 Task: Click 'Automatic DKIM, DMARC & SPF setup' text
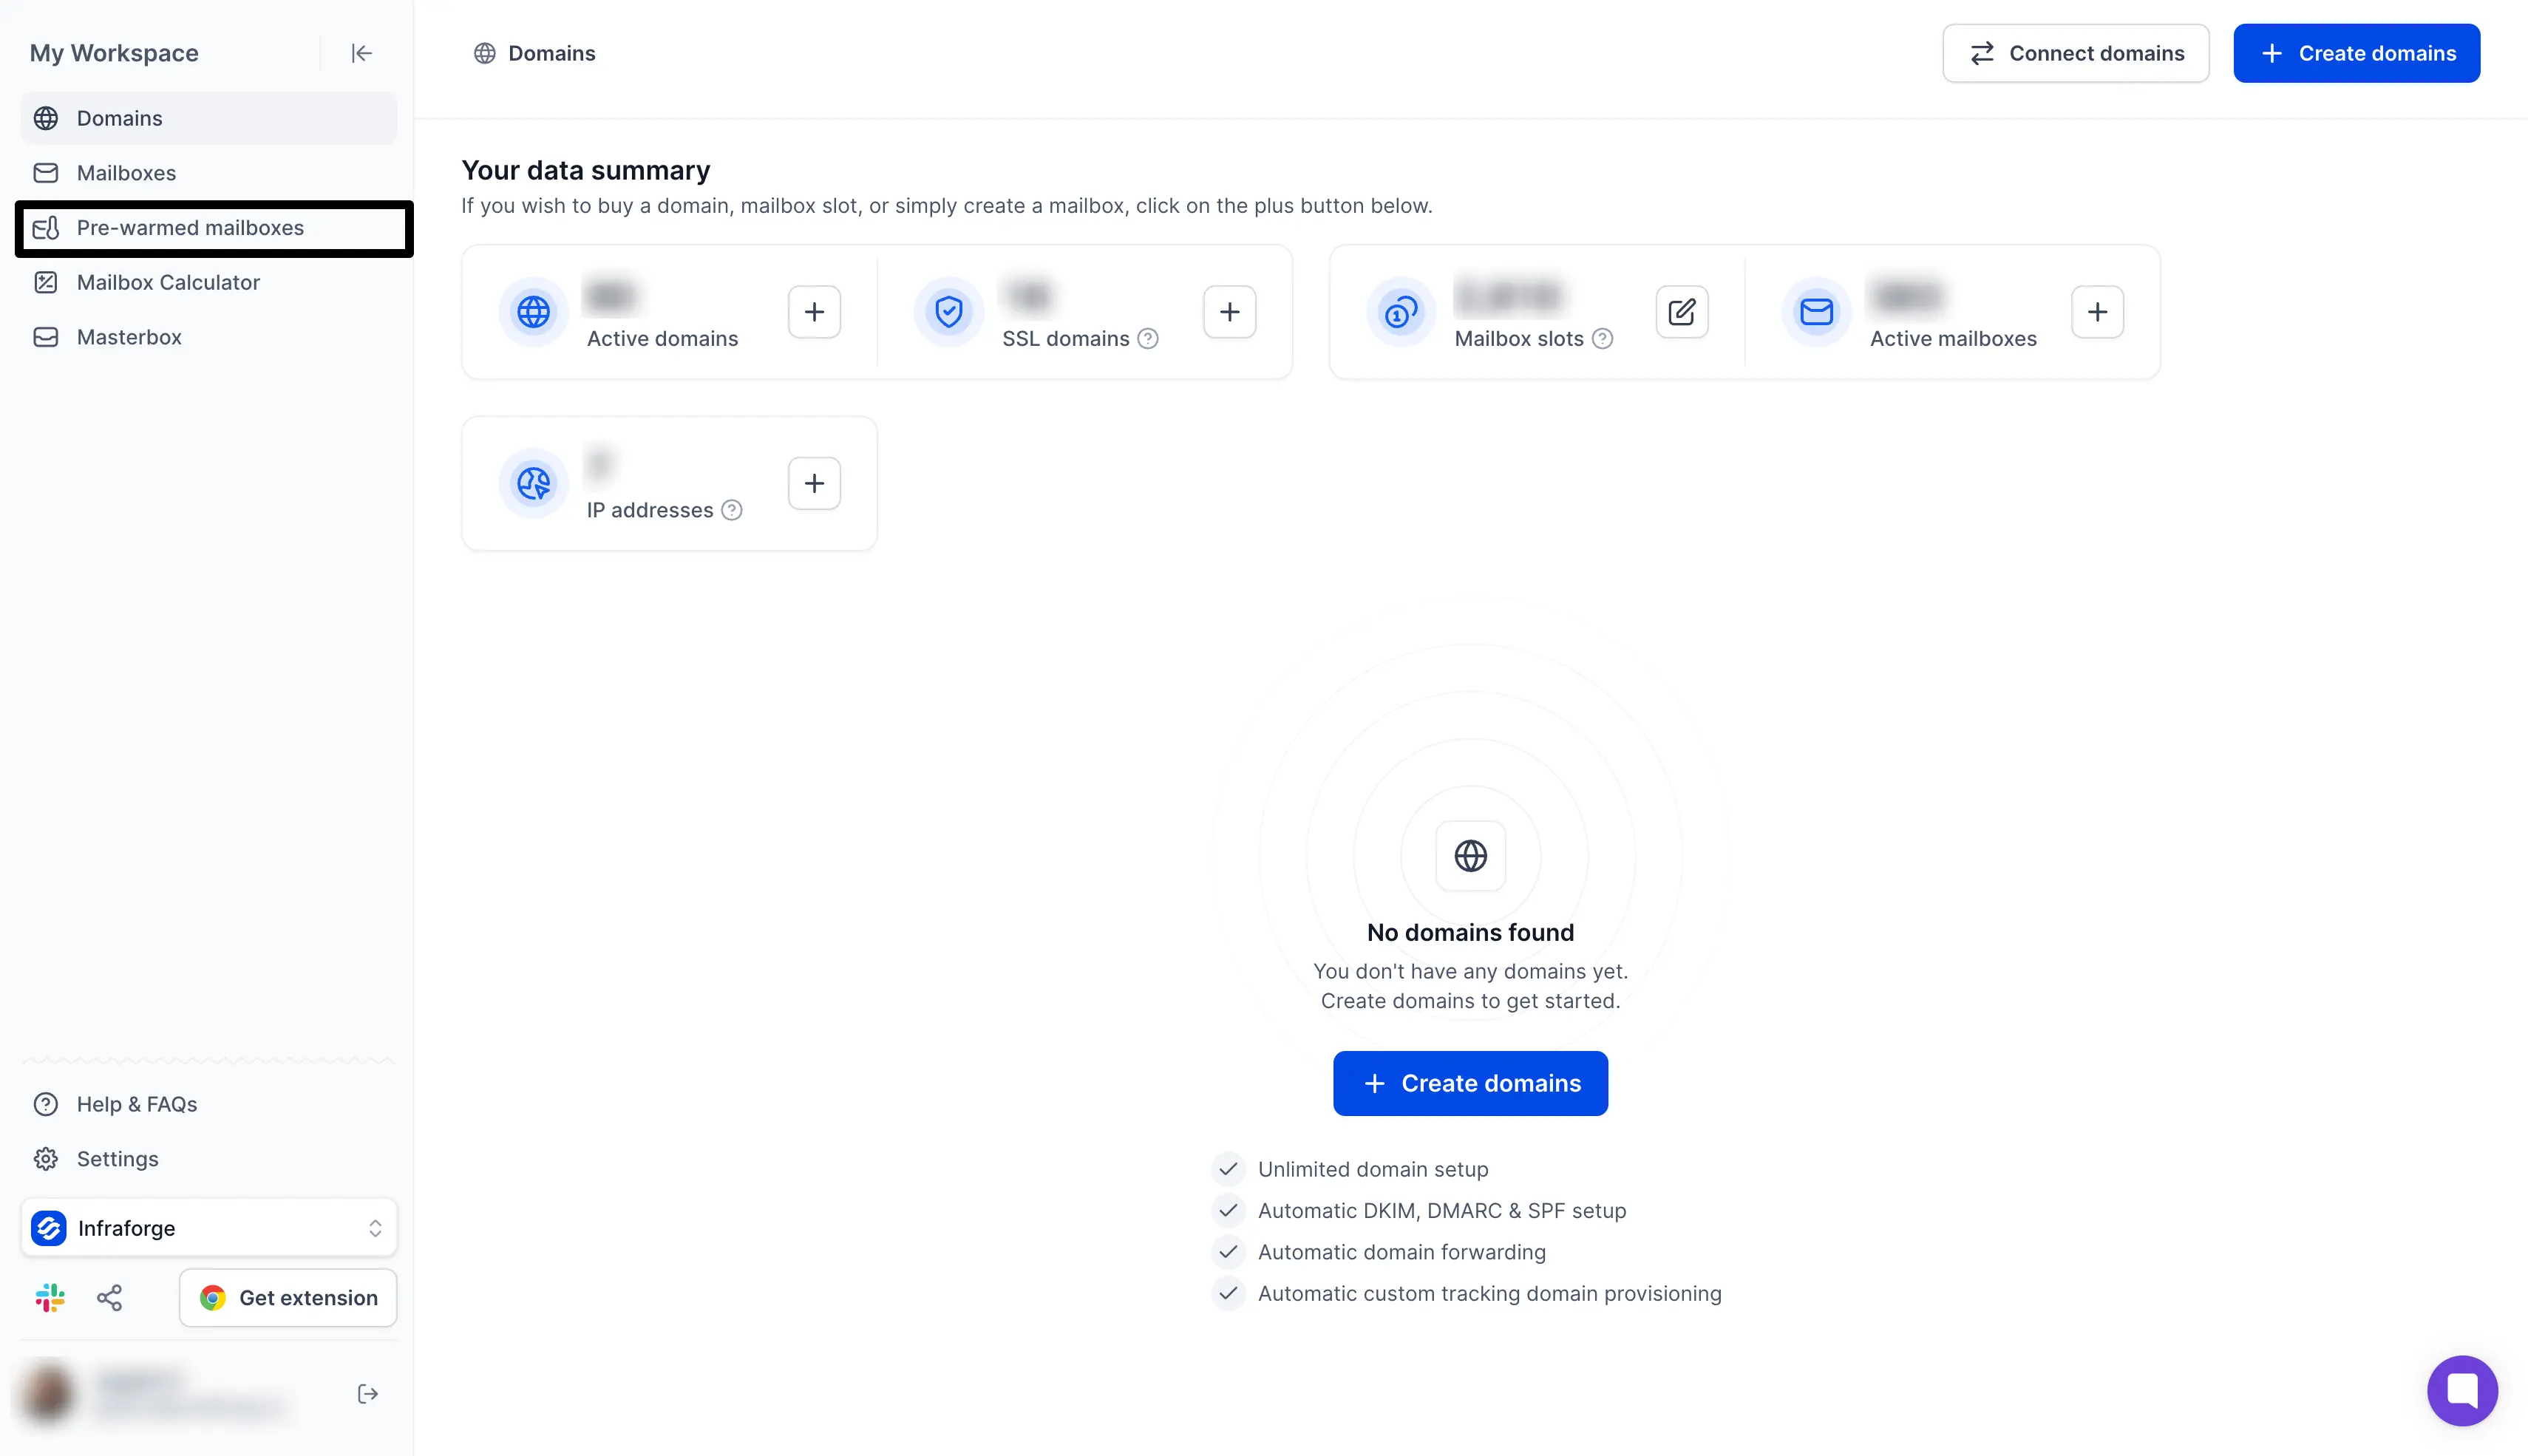point(1442,1211)
